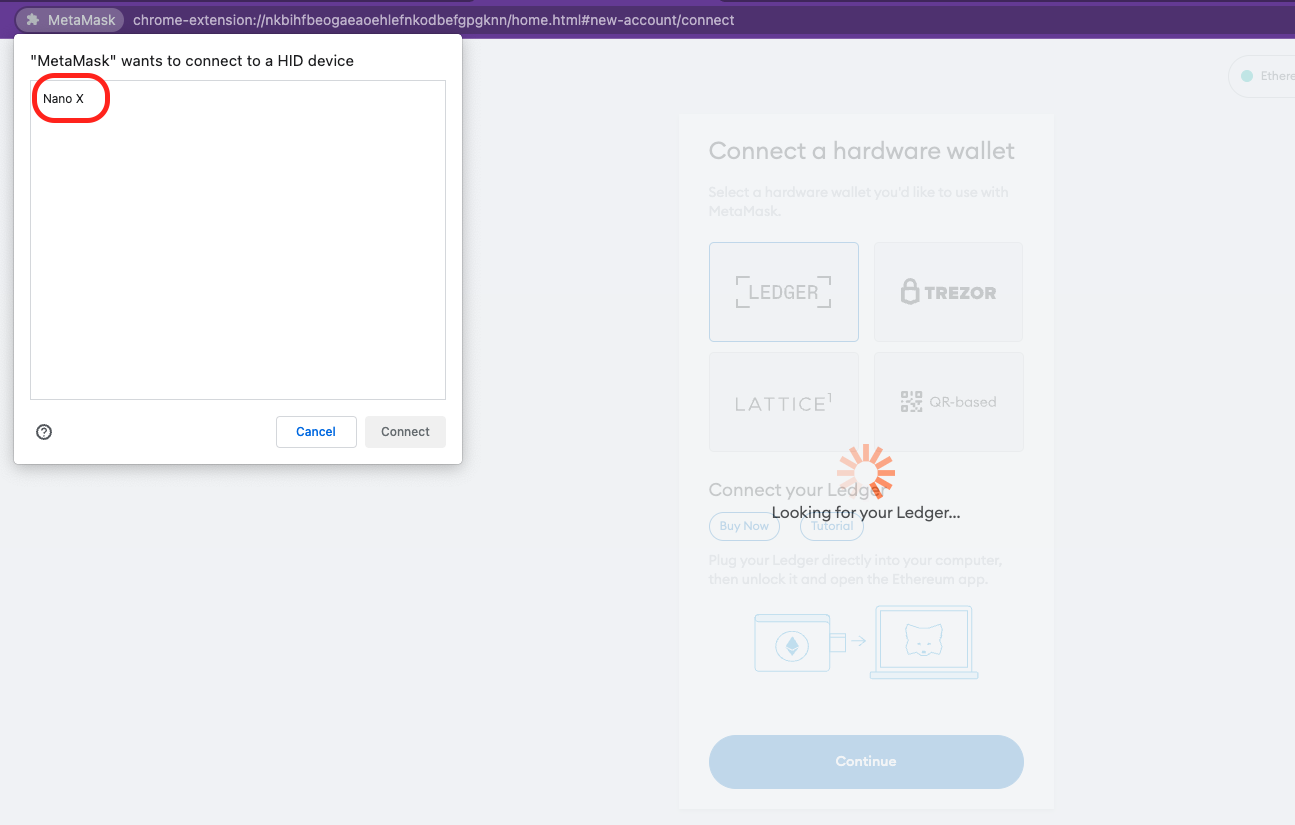Click the Tutorial link
1295x825 pixels.
click(x=832, y=526)
